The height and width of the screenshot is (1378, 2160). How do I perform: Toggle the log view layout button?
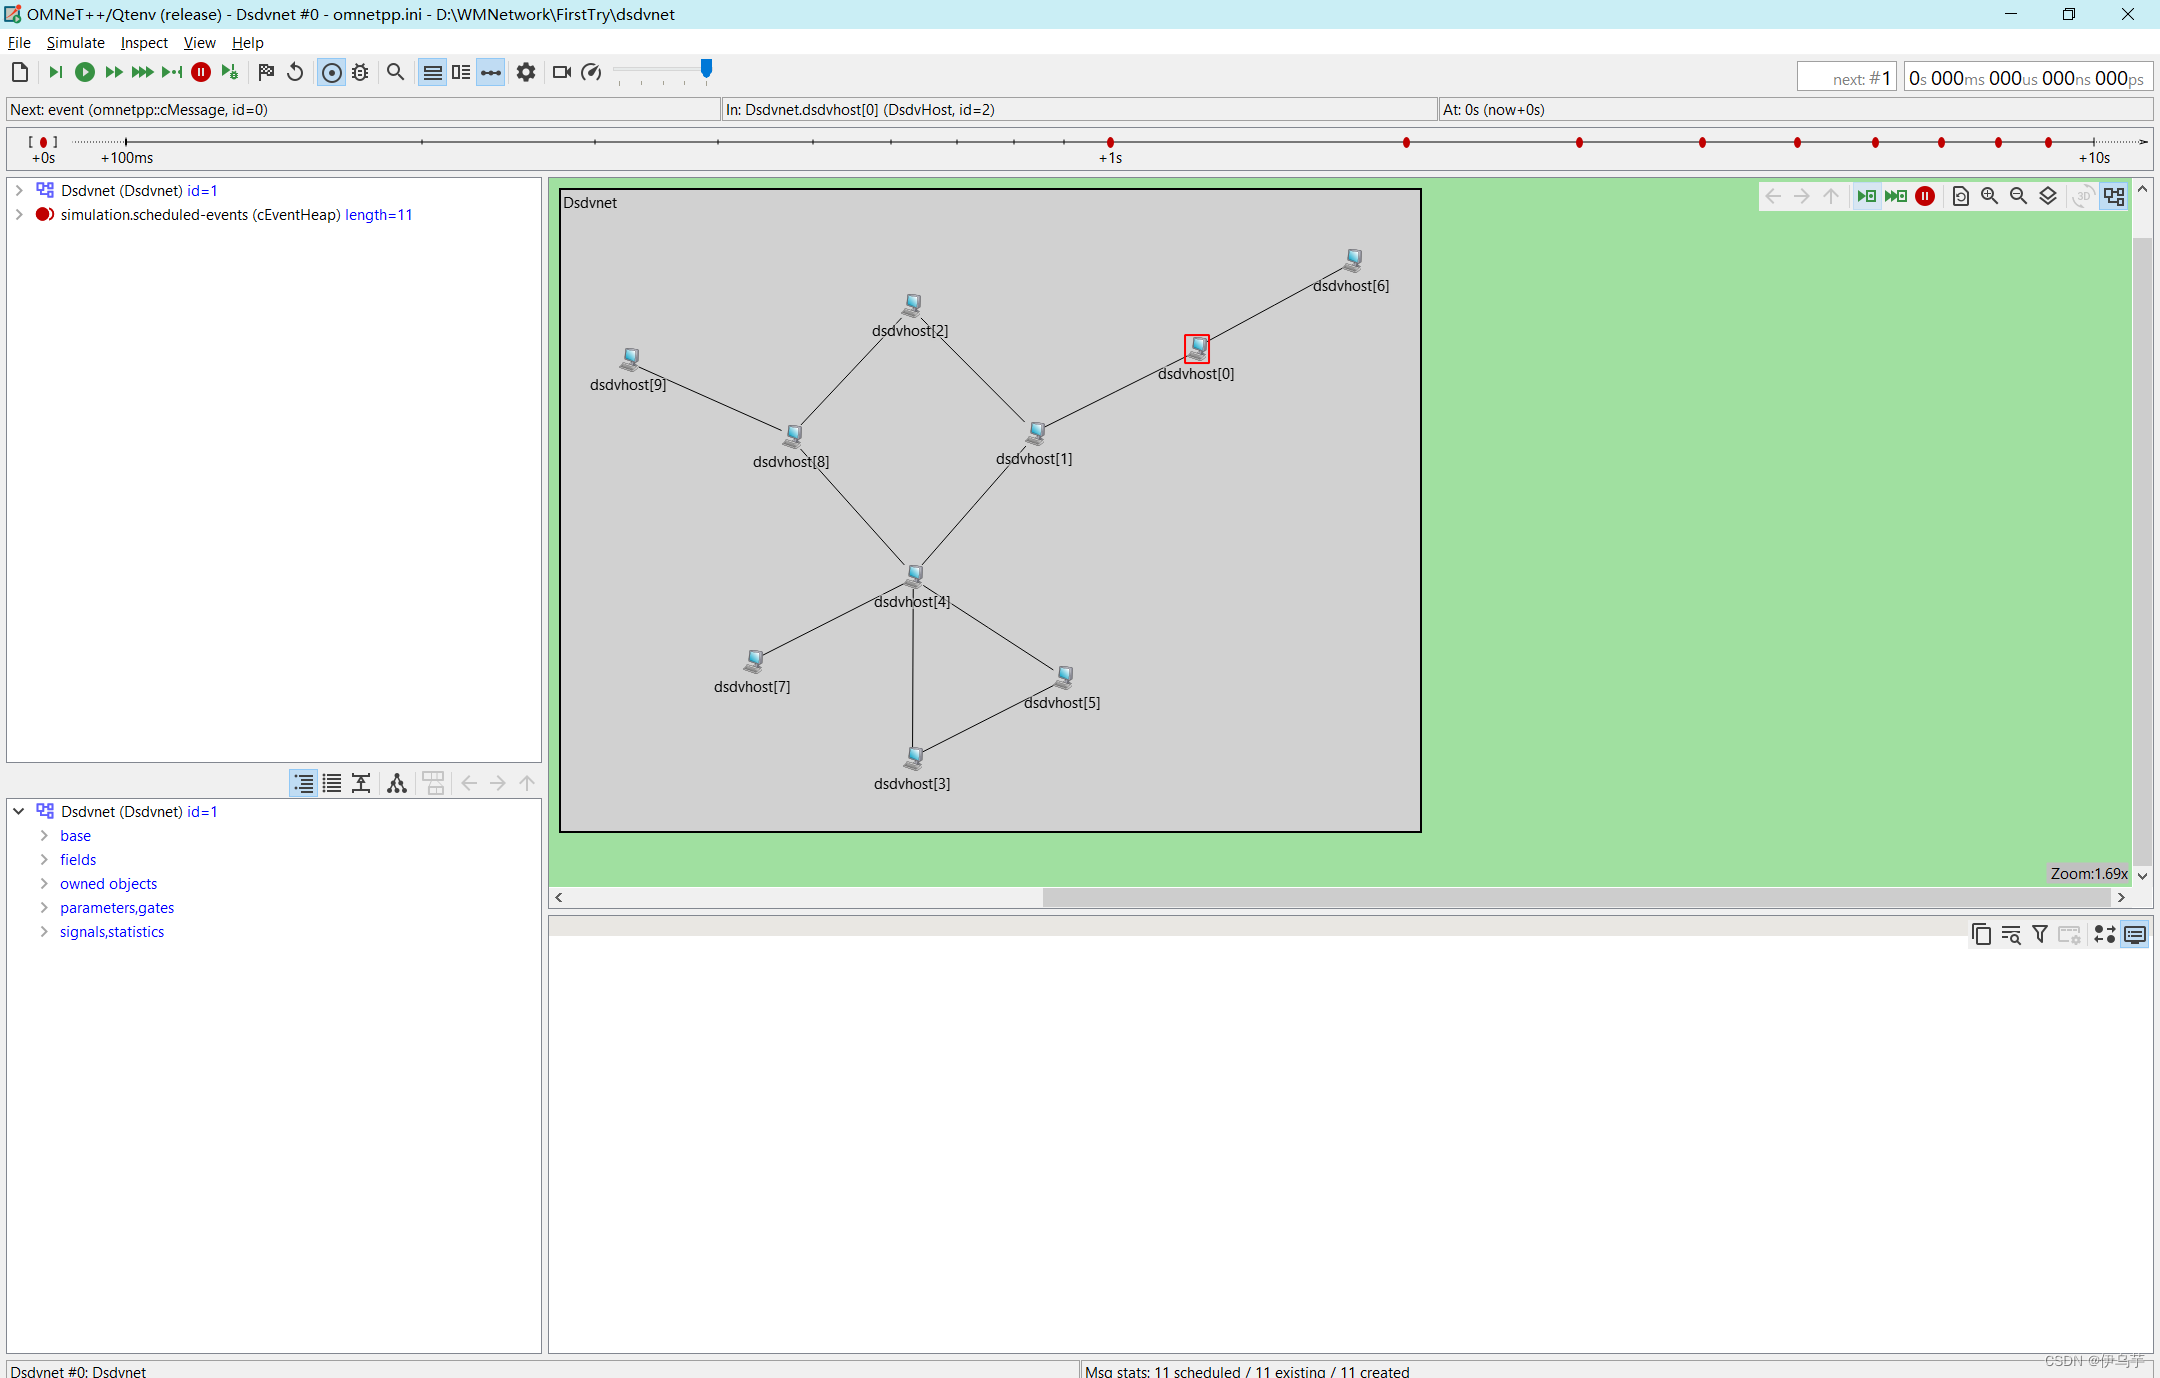[461, 72]
